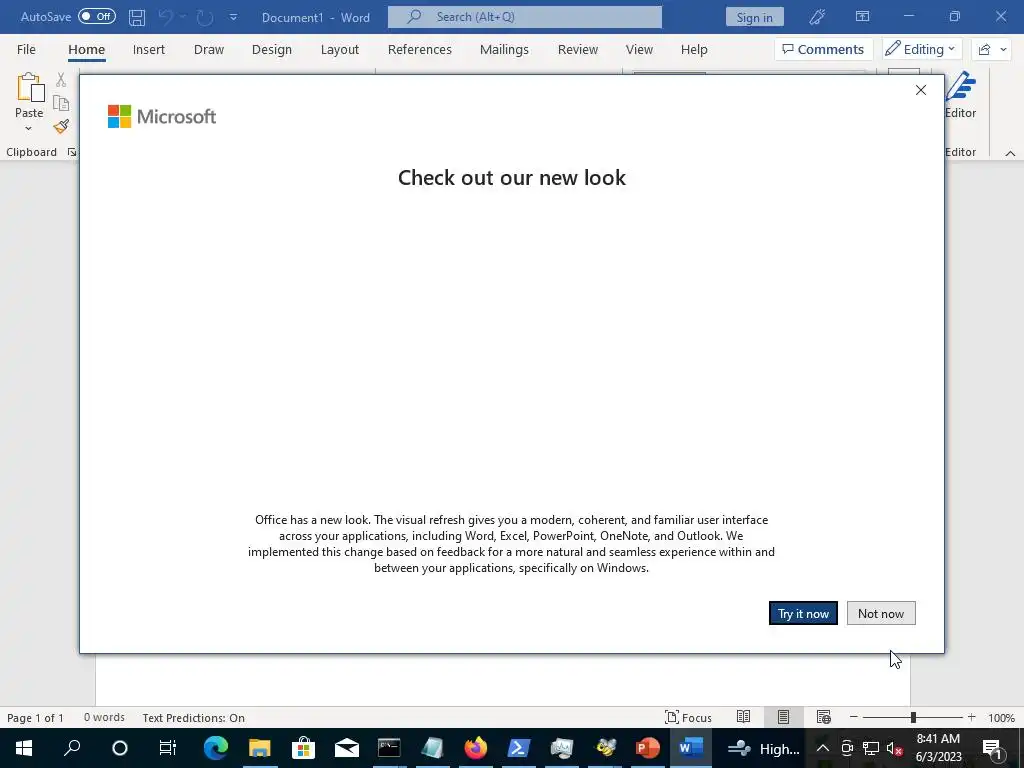Click the Cut scissors icon
This screenshot has width=1024, height=768.
[x=61, y=80]
